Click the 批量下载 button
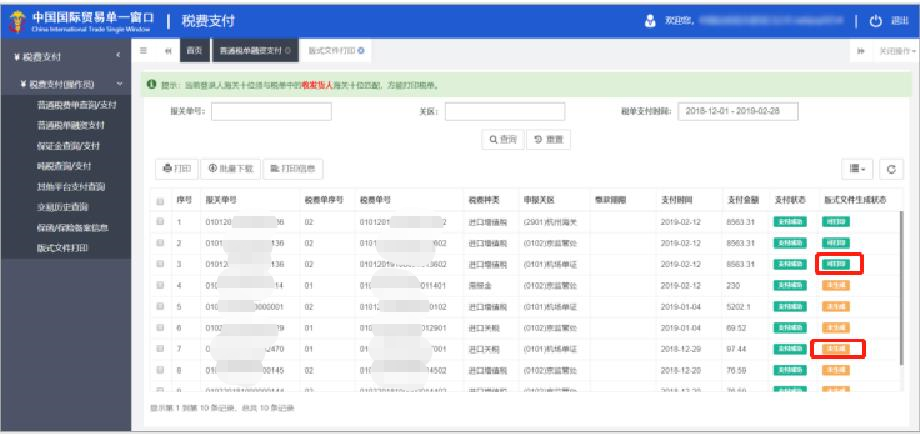The height and width of the screenshot is (435, 920). (230, 169)
